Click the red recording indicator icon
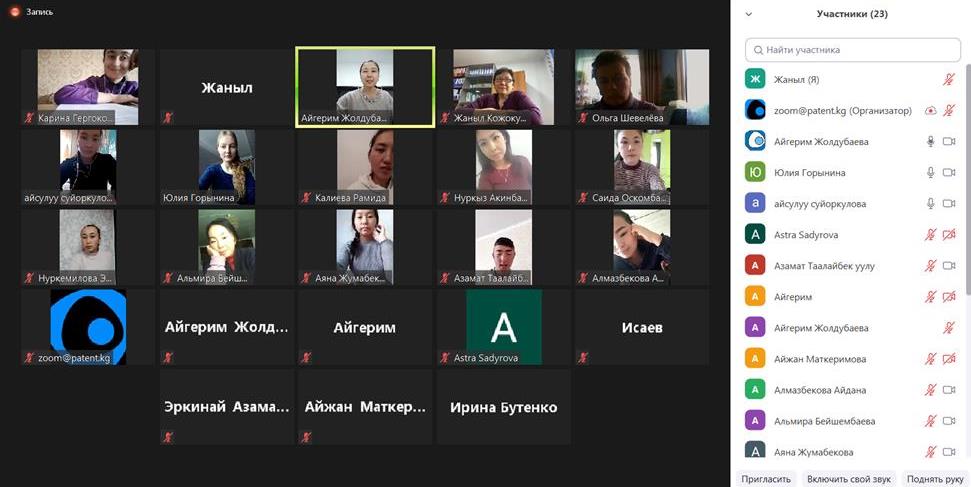971x487 pixels. (x=15, y=12)
